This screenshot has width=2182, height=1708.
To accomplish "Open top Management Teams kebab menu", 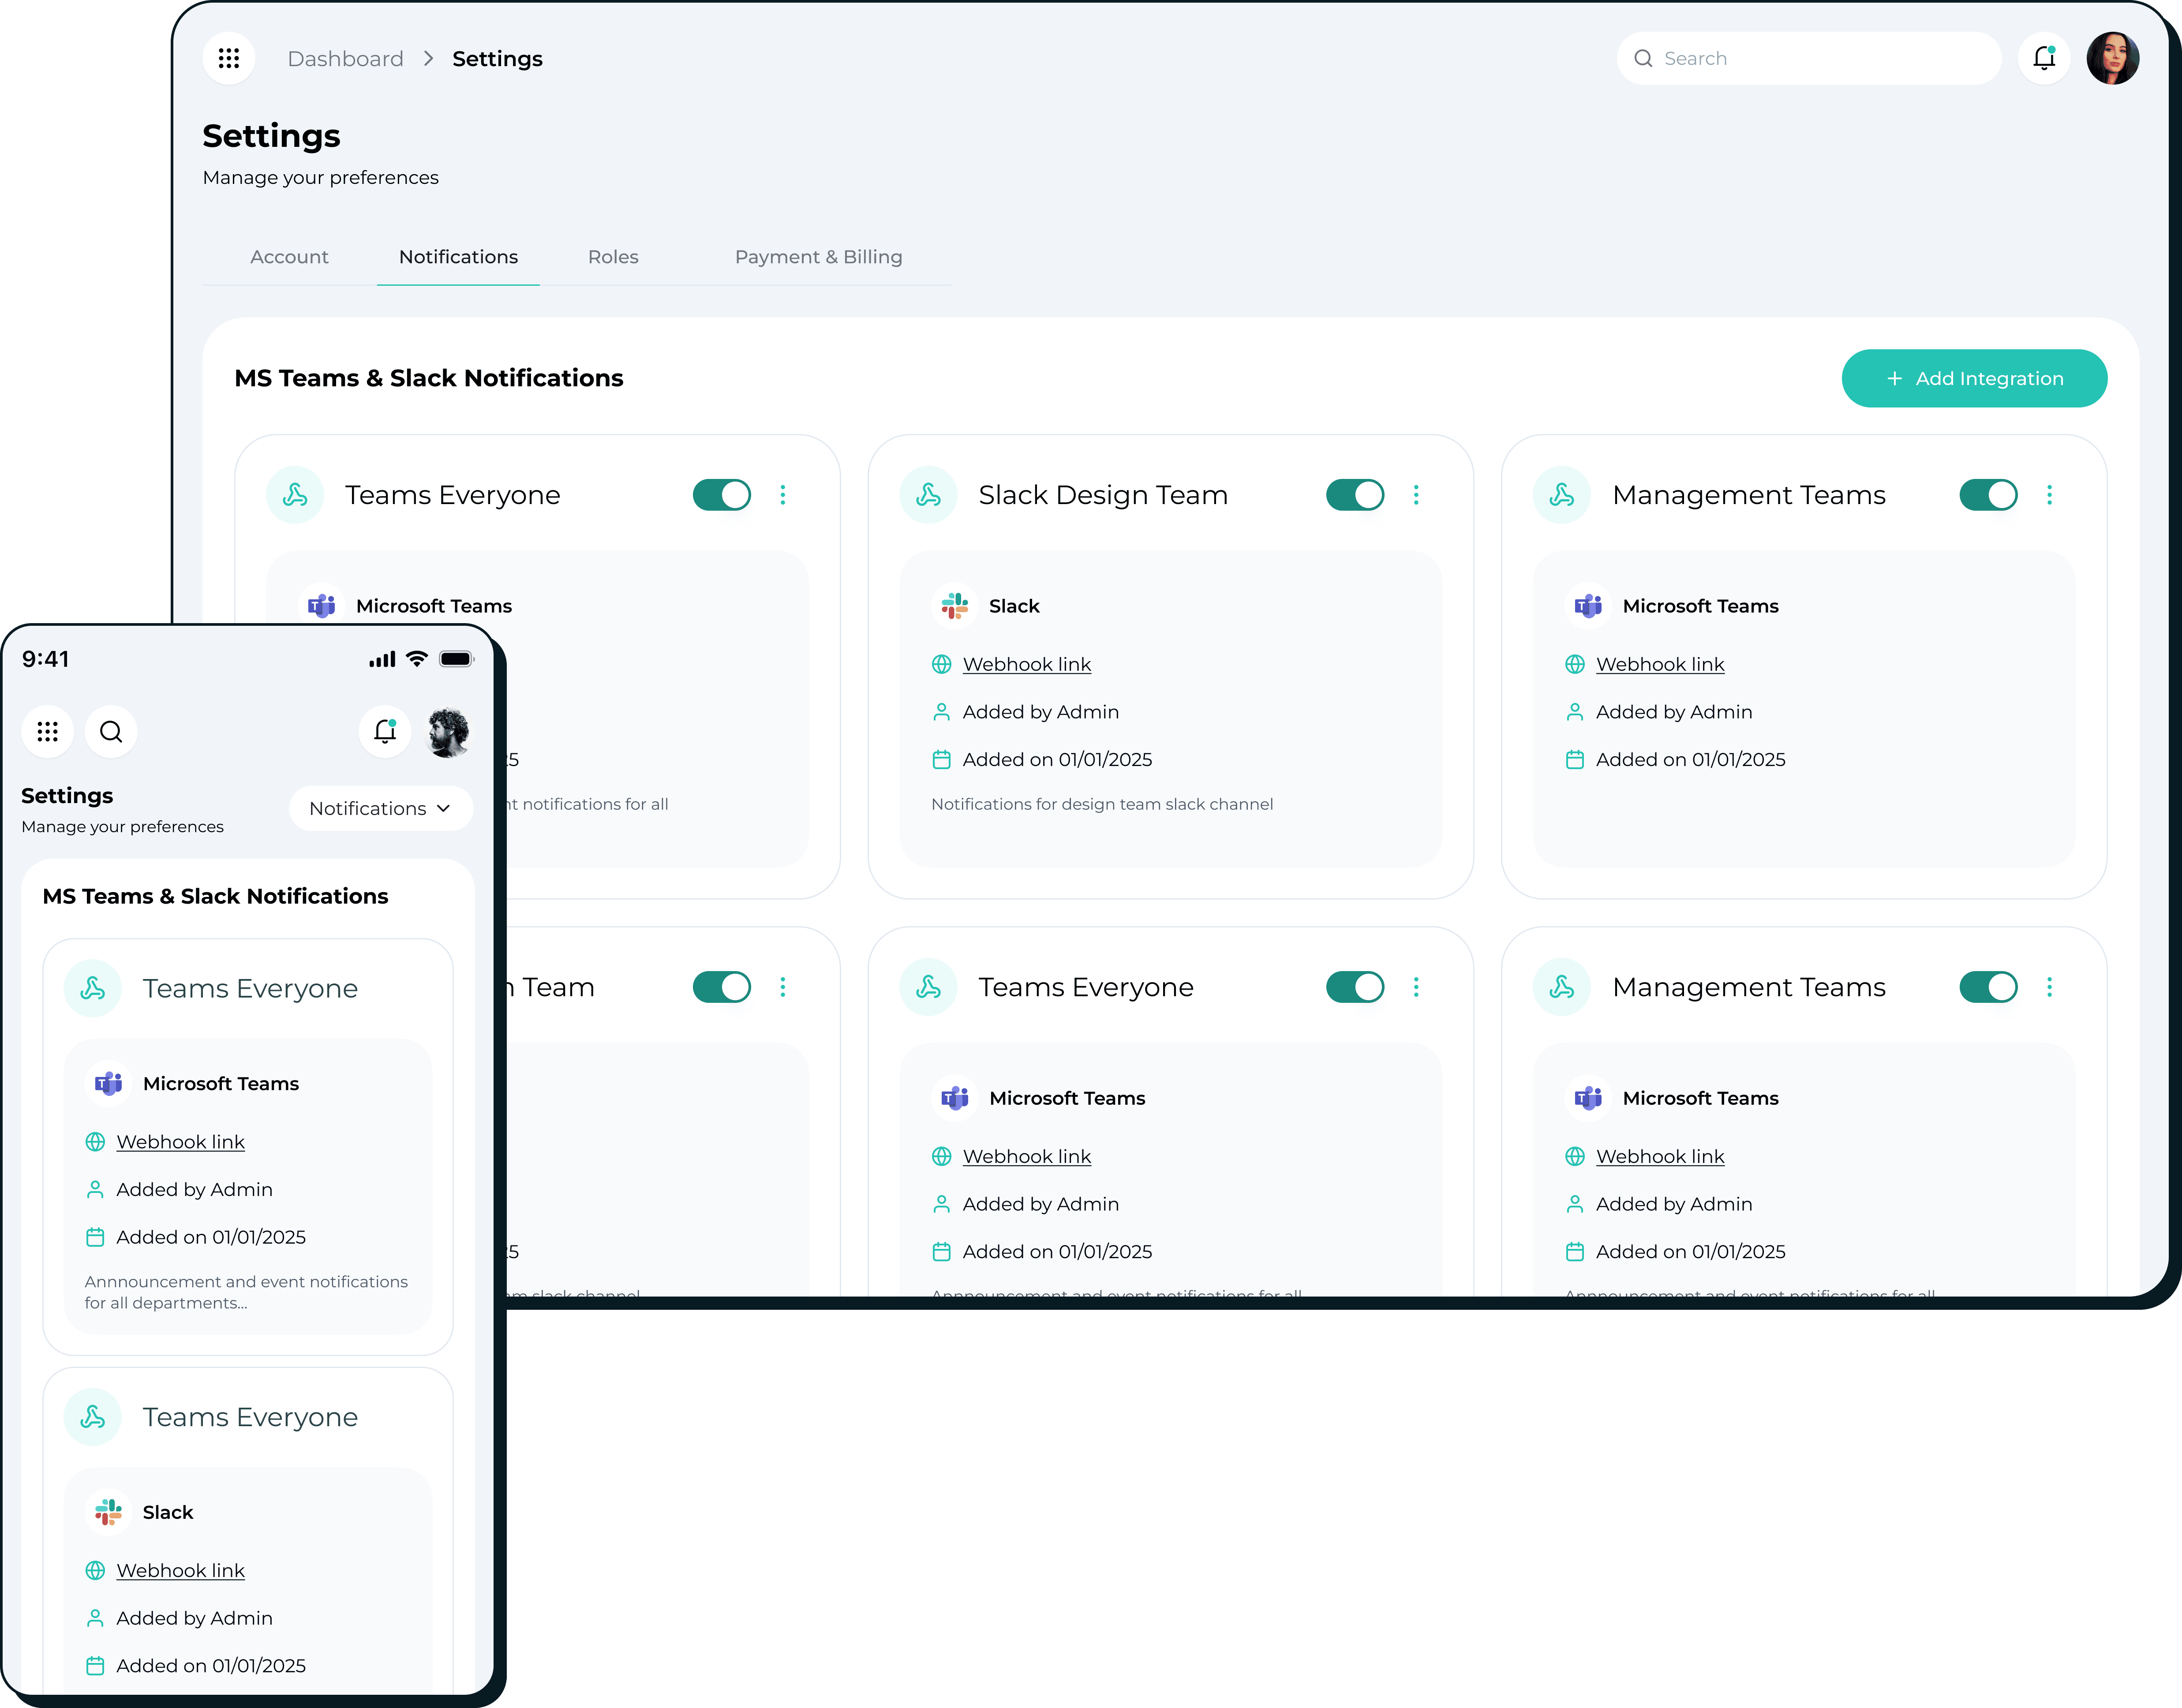I will 2048,495.
